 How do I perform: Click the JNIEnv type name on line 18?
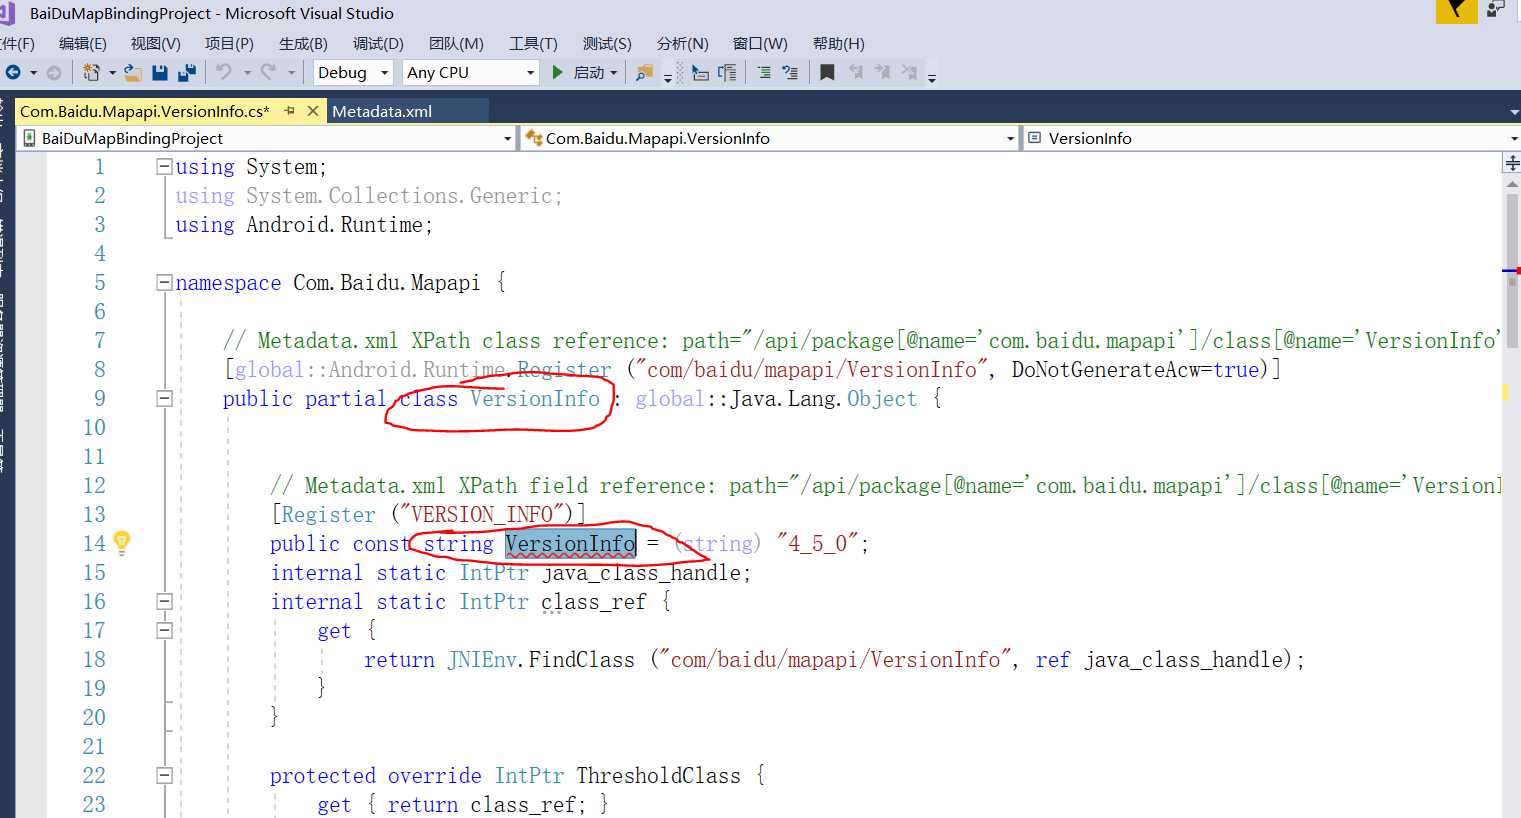coord(481,660)
